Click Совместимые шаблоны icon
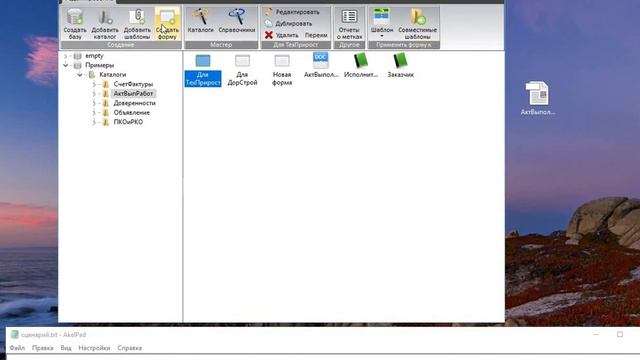 click(x=418, y=24)
